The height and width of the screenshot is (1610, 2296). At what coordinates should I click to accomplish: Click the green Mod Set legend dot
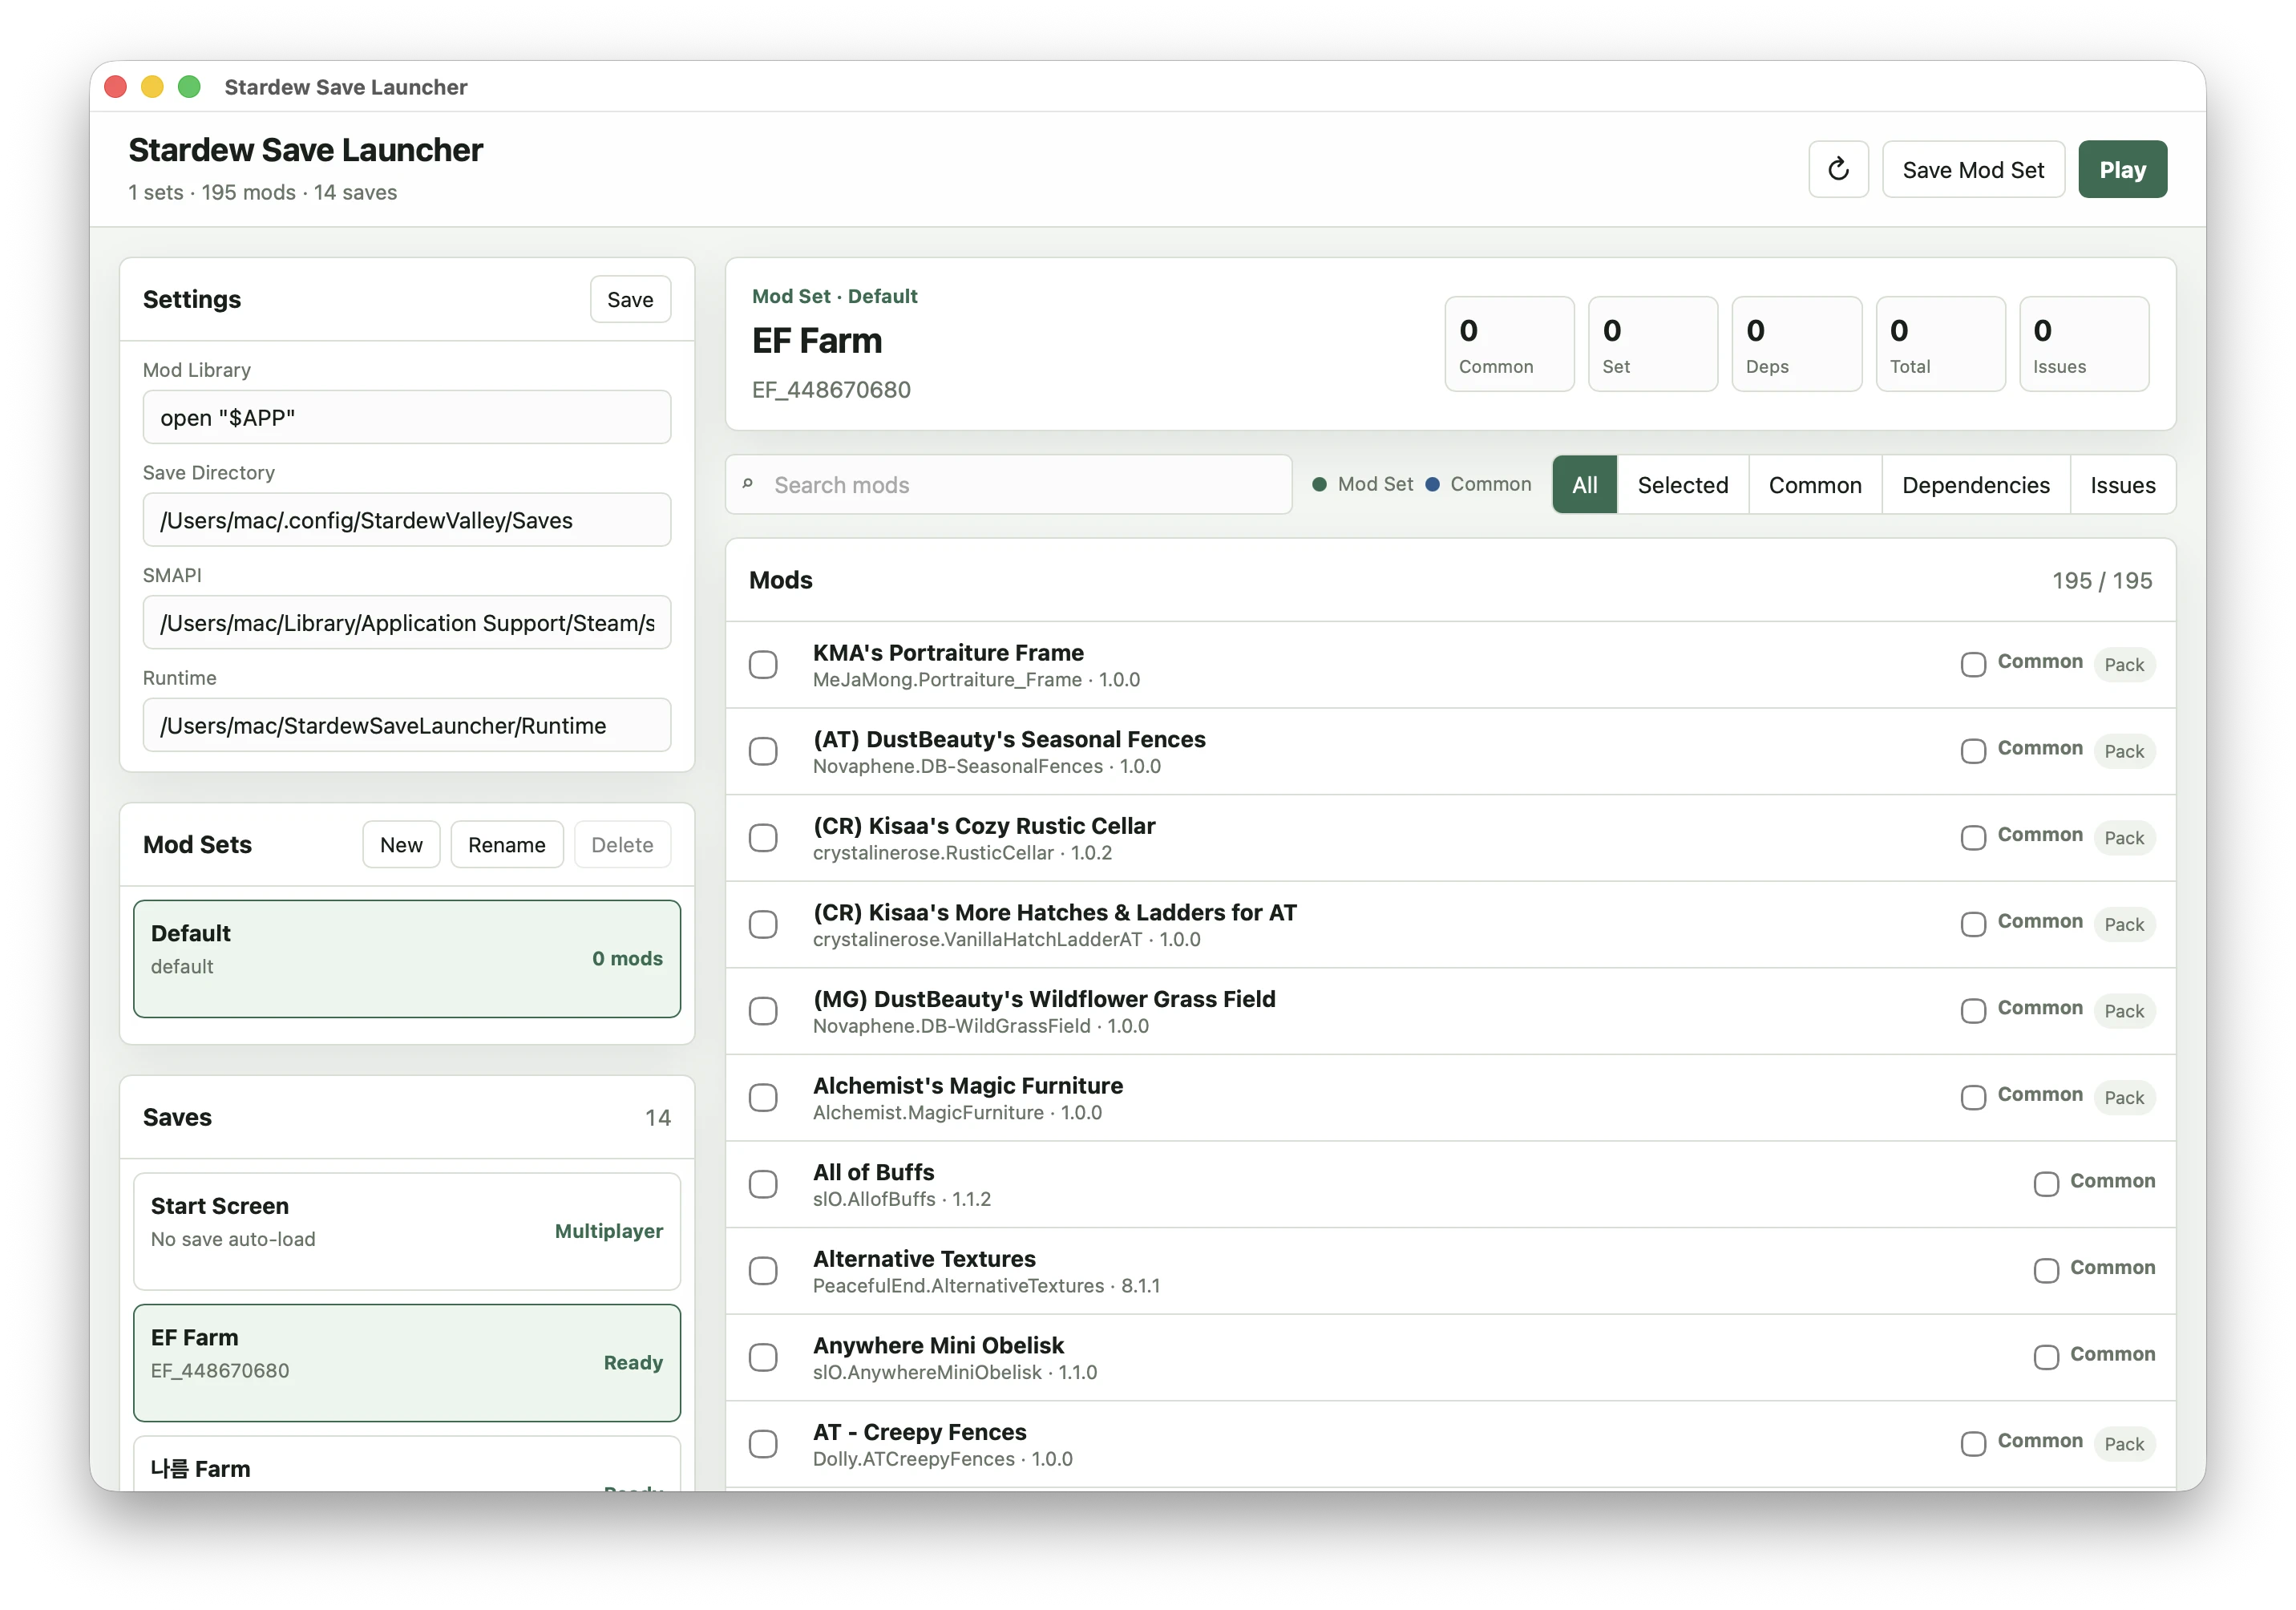click(1319, 484)
